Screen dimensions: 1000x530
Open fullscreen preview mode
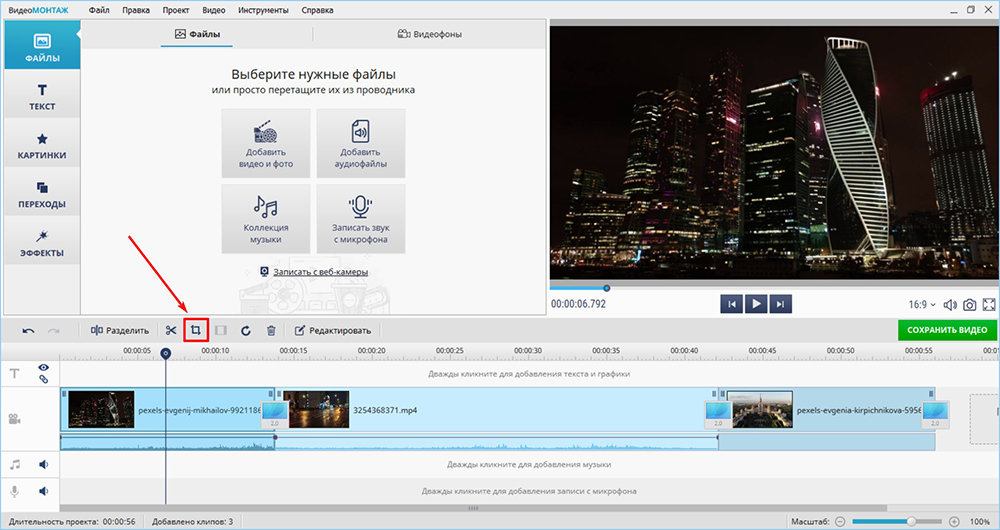[989, 304]
